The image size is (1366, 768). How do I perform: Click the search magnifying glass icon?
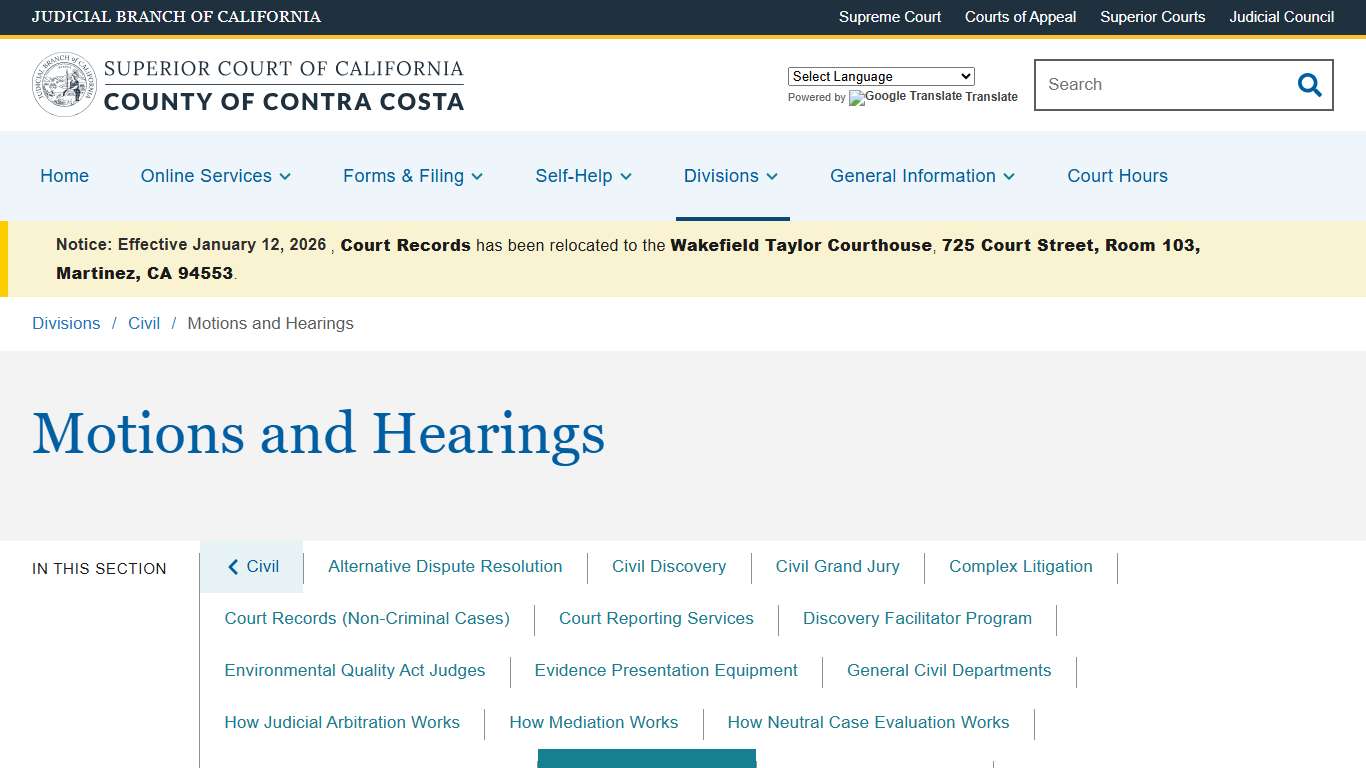point(1309,85)
